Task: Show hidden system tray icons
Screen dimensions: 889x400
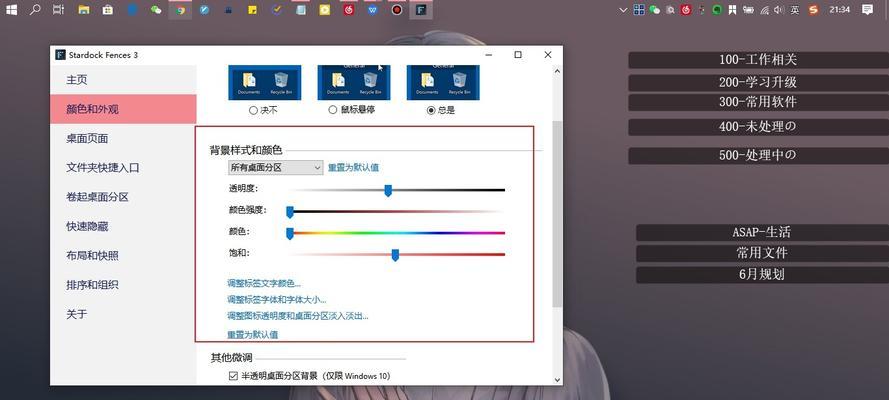Action: pyautogui.click(x=624, y=10)
